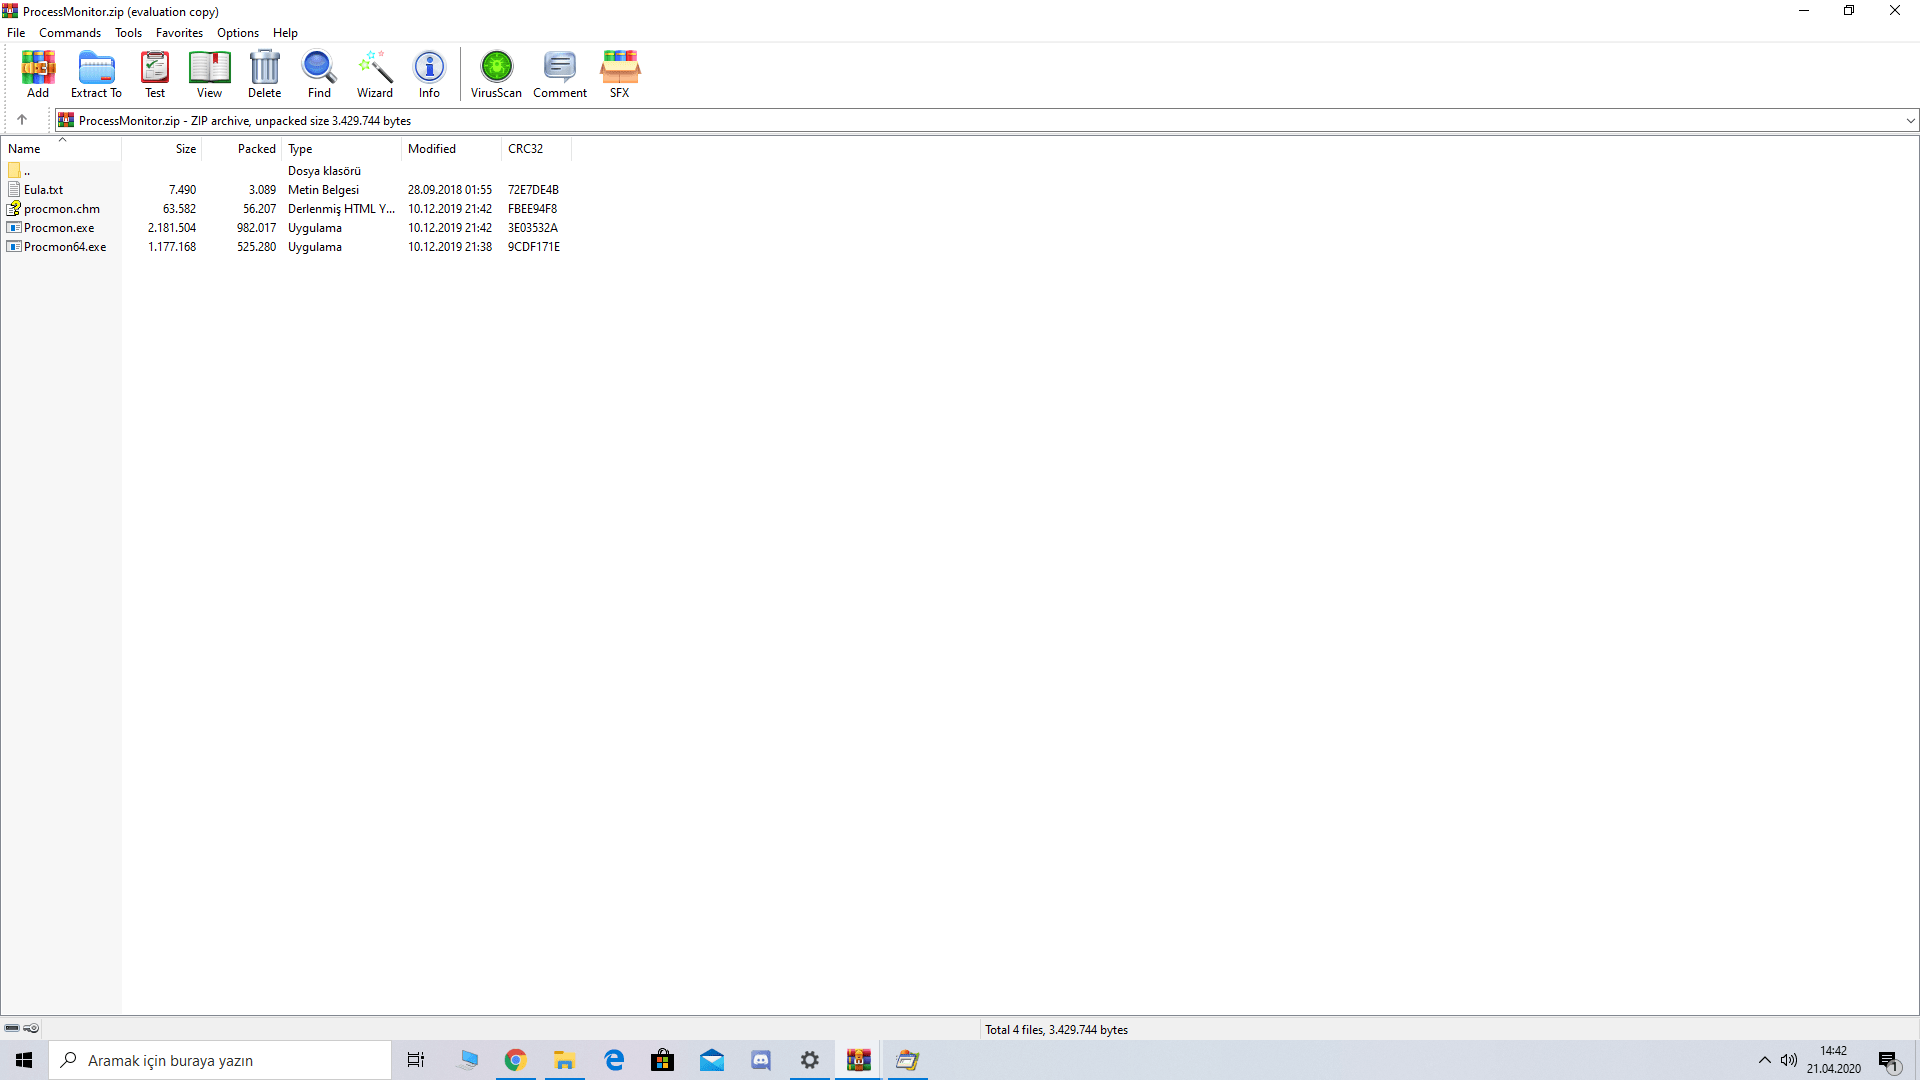Launch the Wizard tool
Image resolution: width=1920 pixels, height=1080 pixels.
click(x=375, y=74)
